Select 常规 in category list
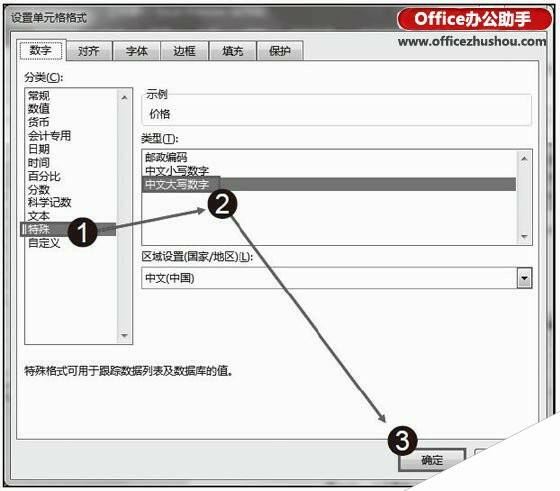The image size is (560, 491). 39,95
